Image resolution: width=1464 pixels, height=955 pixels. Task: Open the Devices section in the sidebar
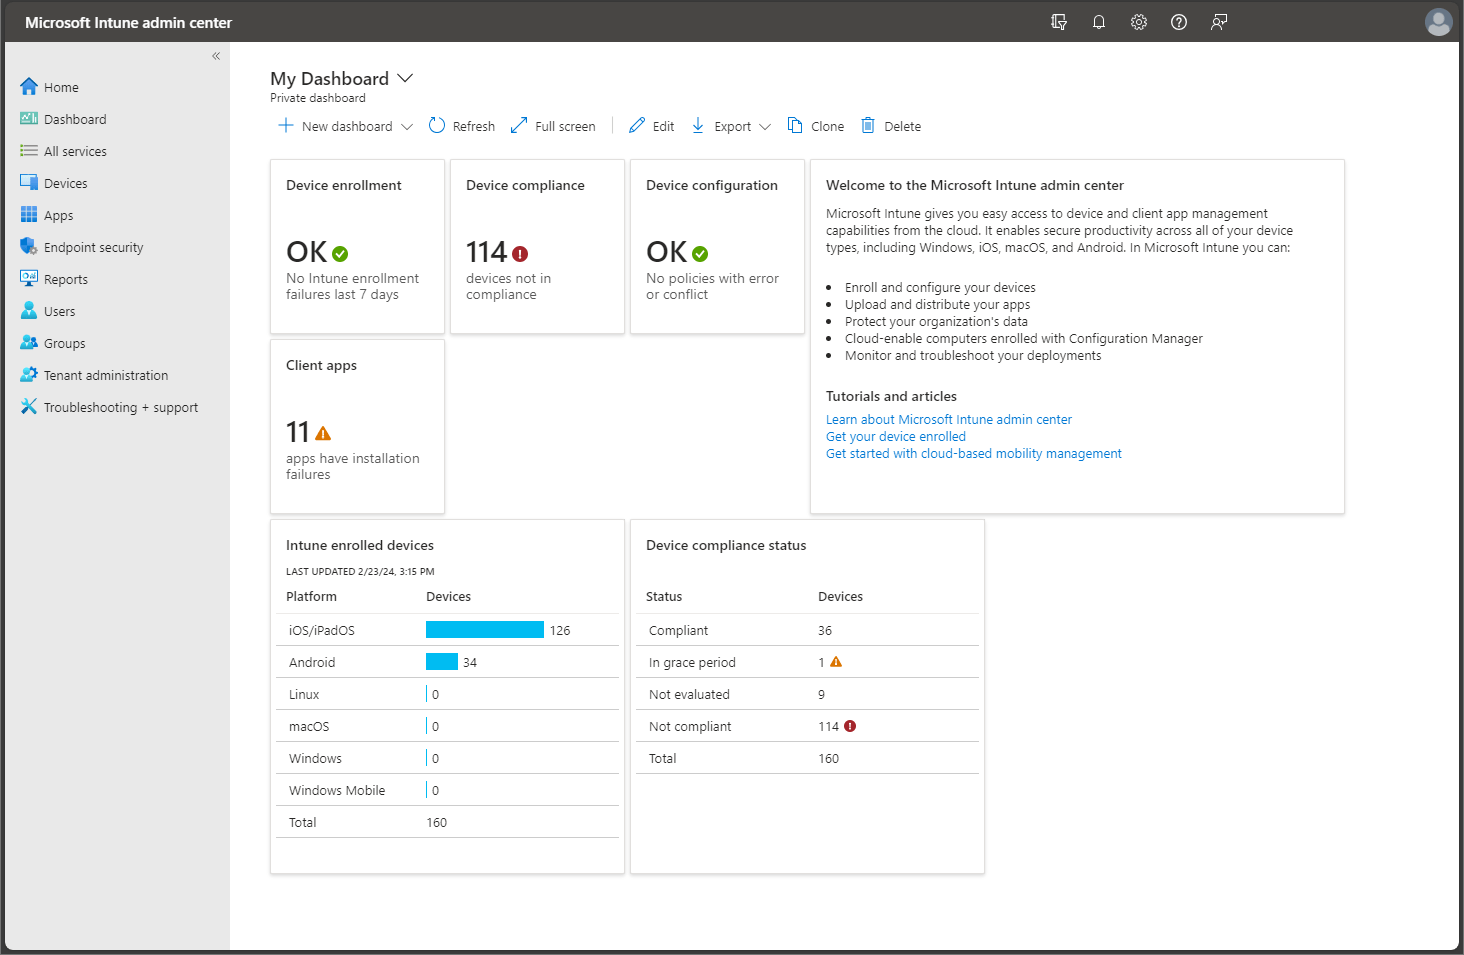(64, 182)
